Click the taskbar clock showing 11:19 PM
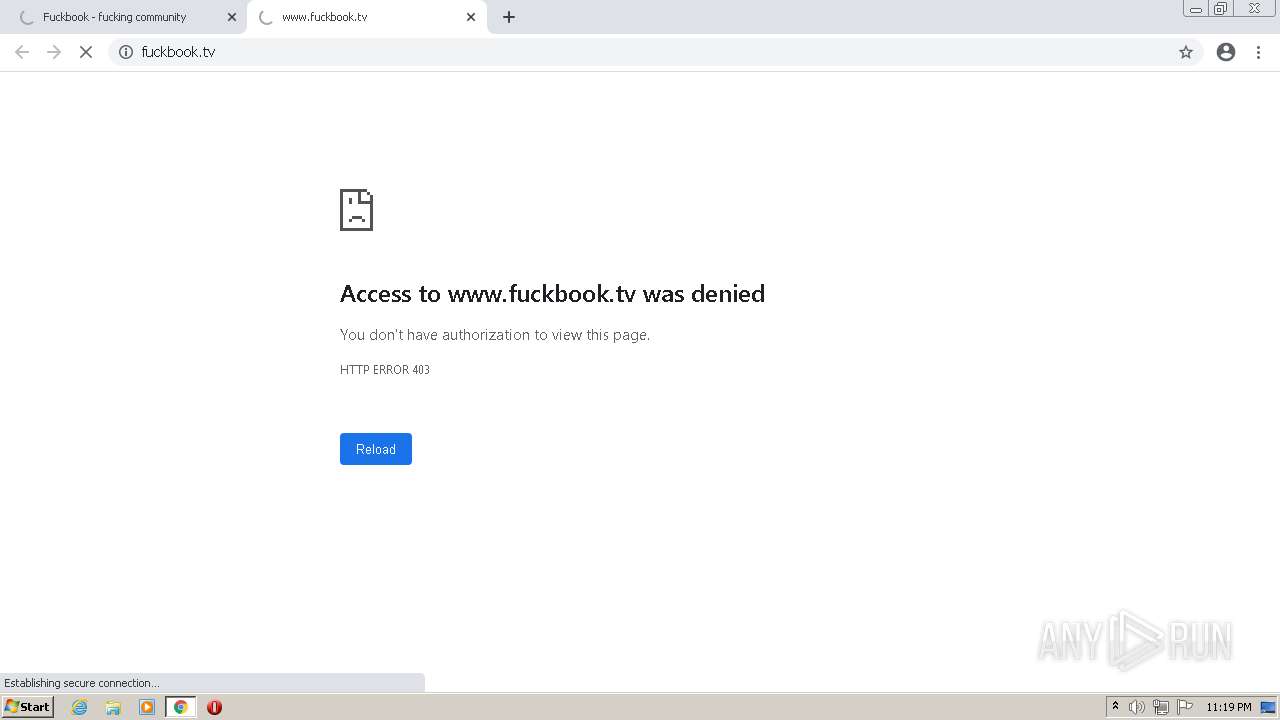 click(x=1228, y=707)
